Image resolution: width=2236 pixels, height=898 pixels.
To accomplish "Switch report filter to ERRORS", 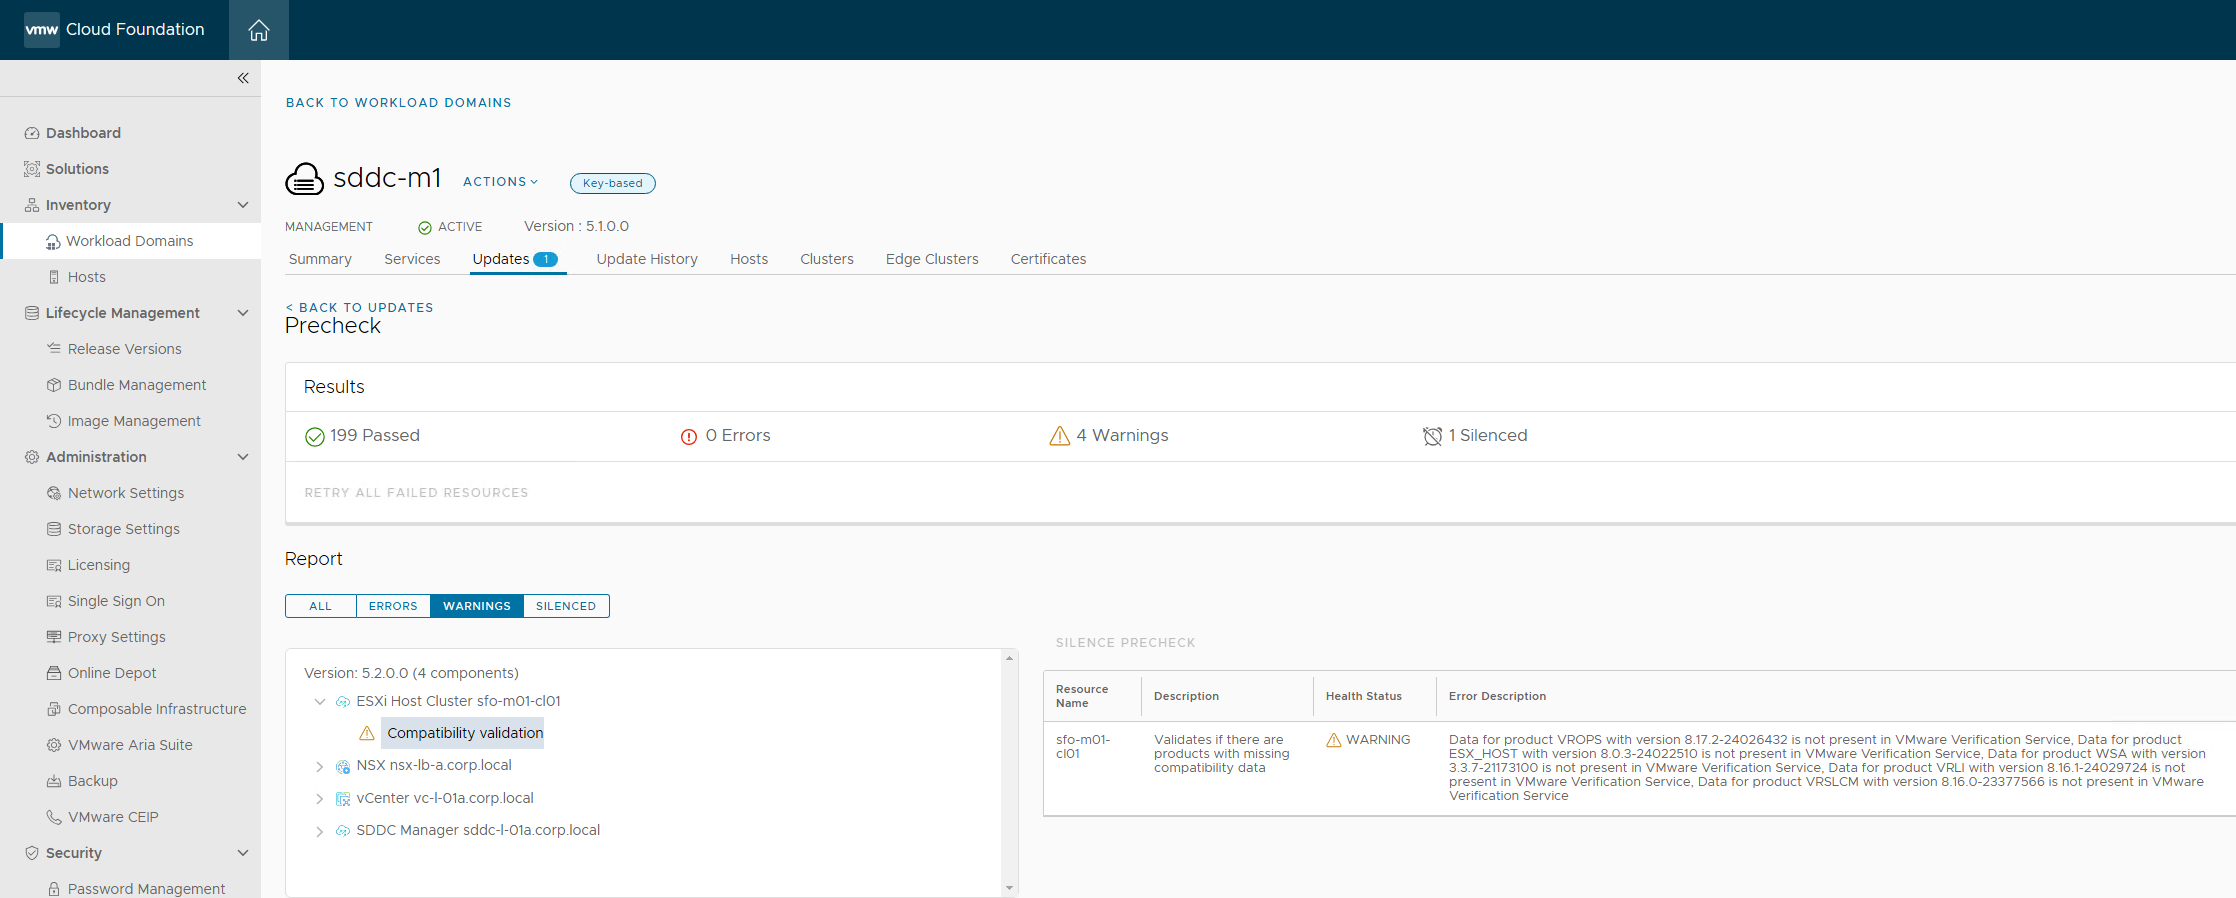I will click(x=393, y=606).
